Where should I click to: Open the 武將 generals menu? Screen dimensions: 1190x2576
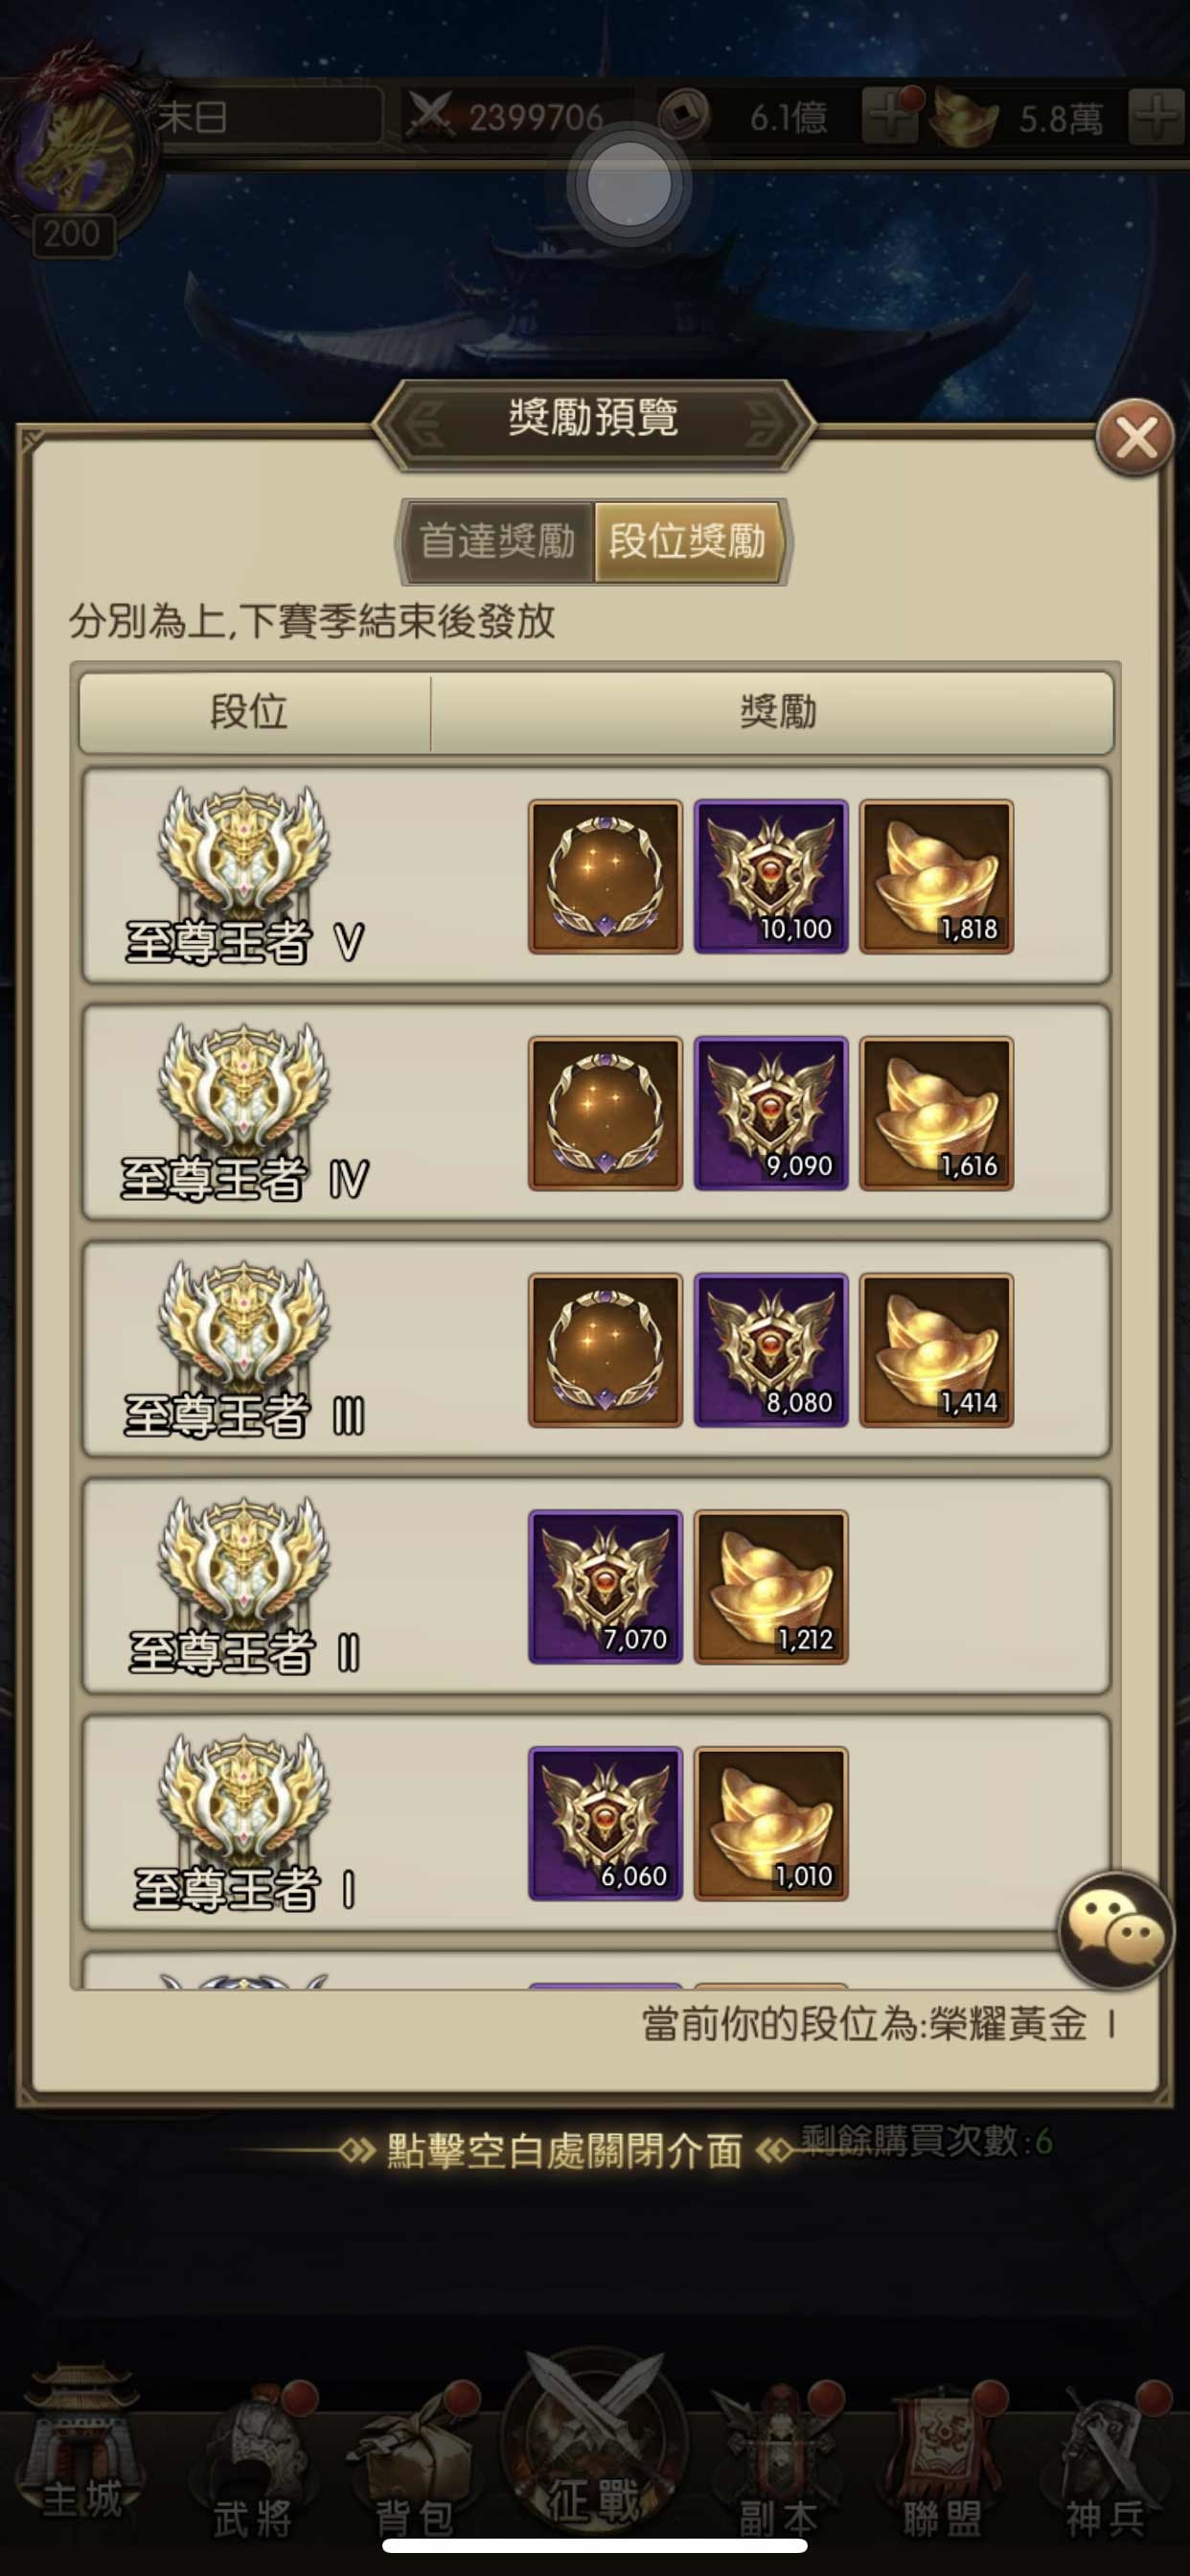coord(254,2460)
